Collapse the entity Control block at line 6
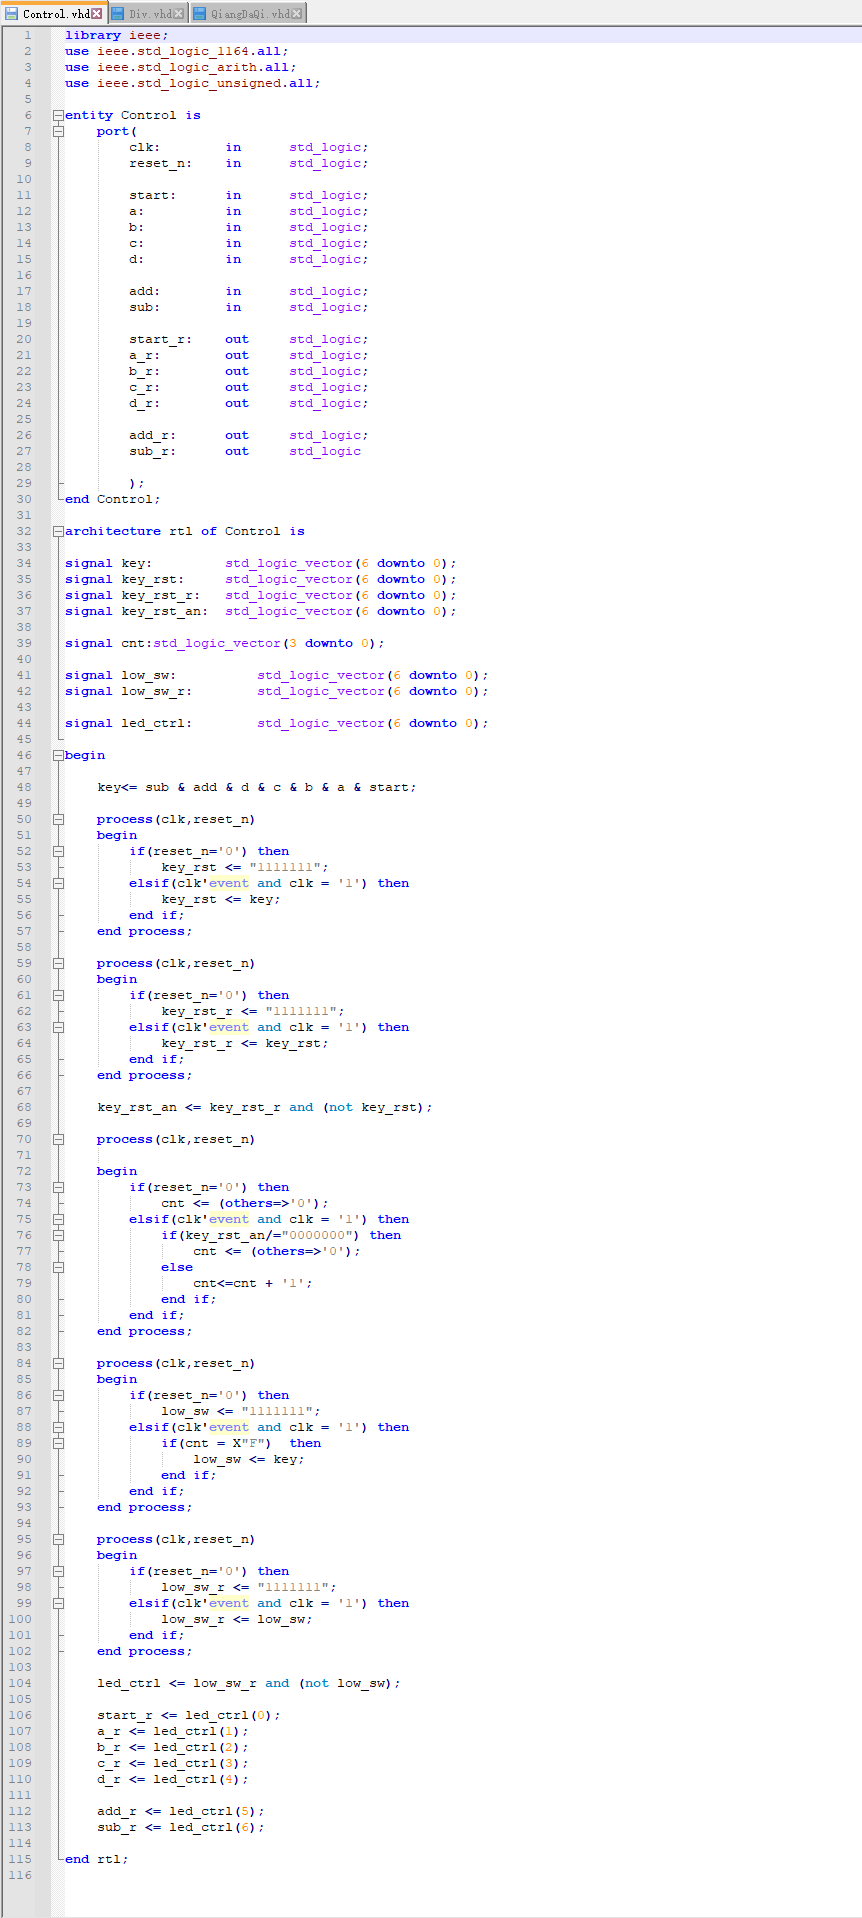The width and height of the screenshot is (862, 1918). 58,115
